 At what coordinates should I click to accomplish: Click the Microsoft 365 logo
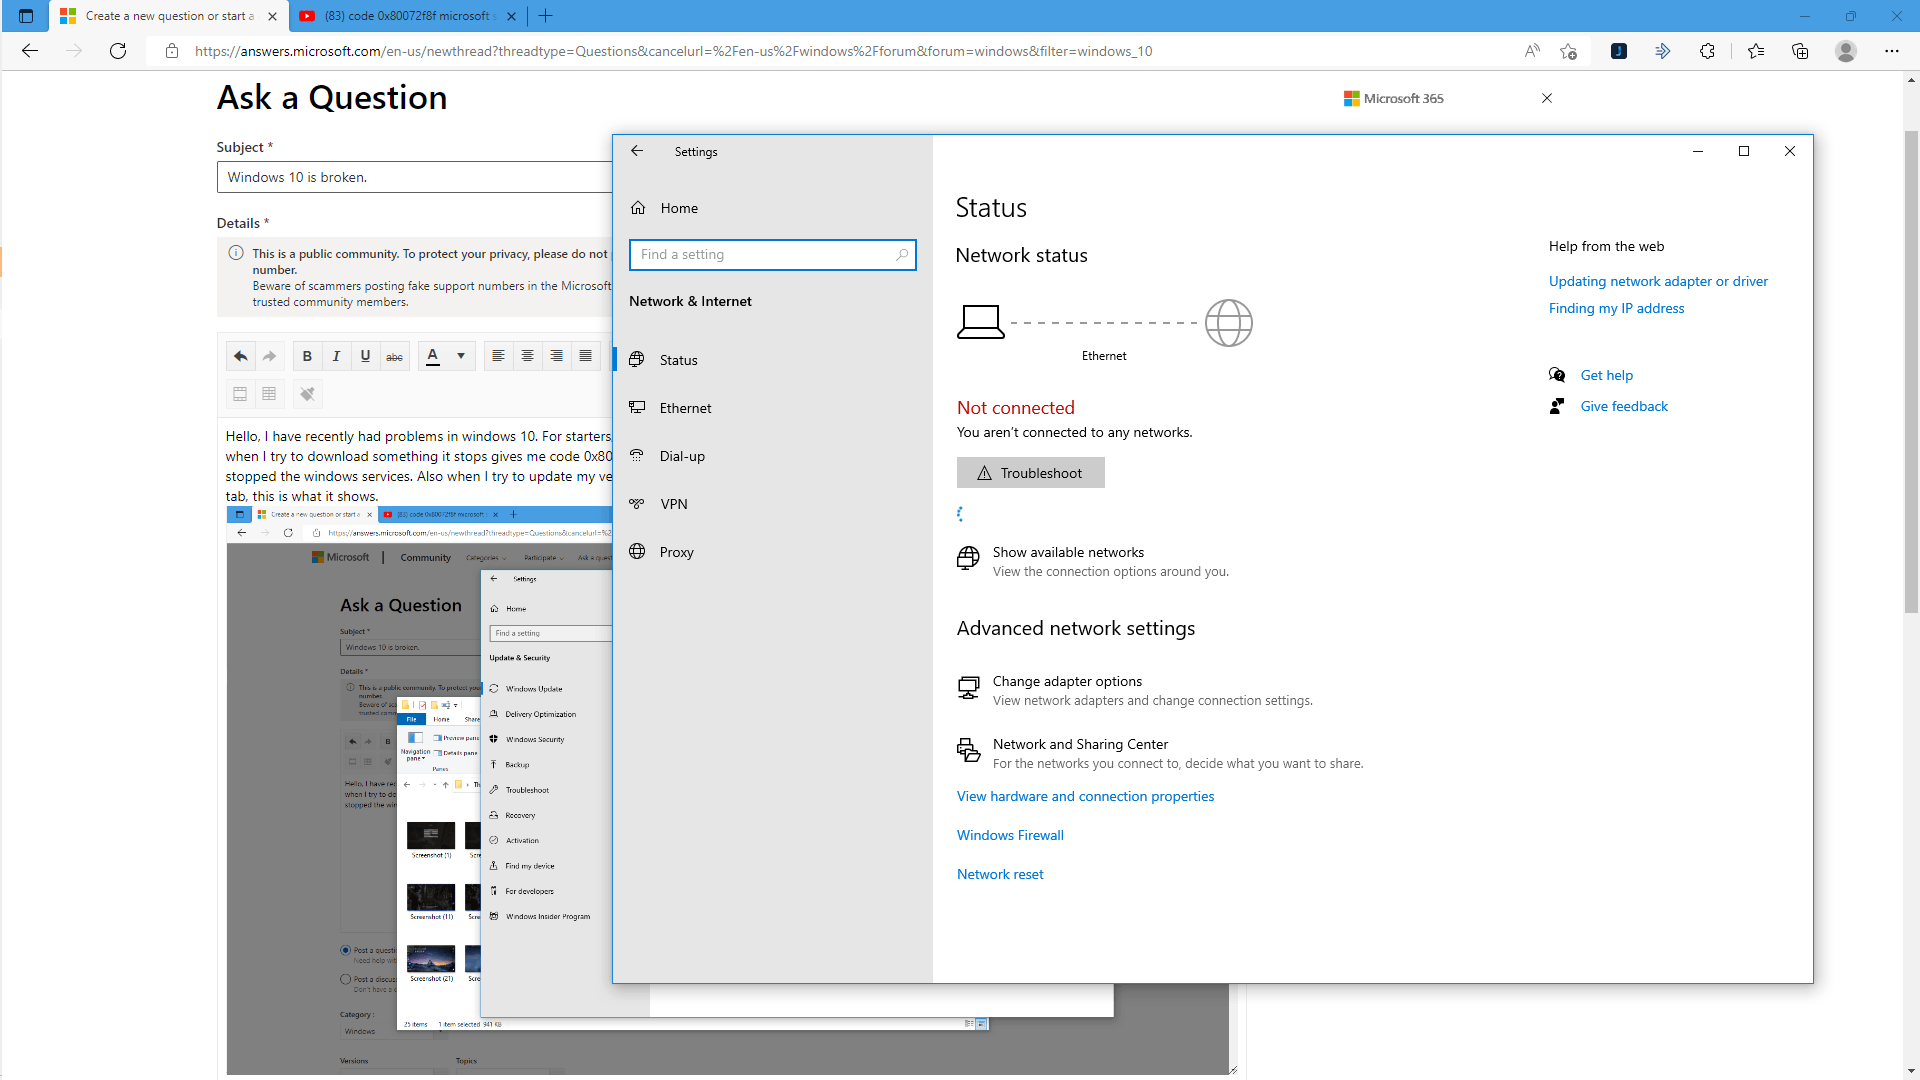tap(1394, 98)
